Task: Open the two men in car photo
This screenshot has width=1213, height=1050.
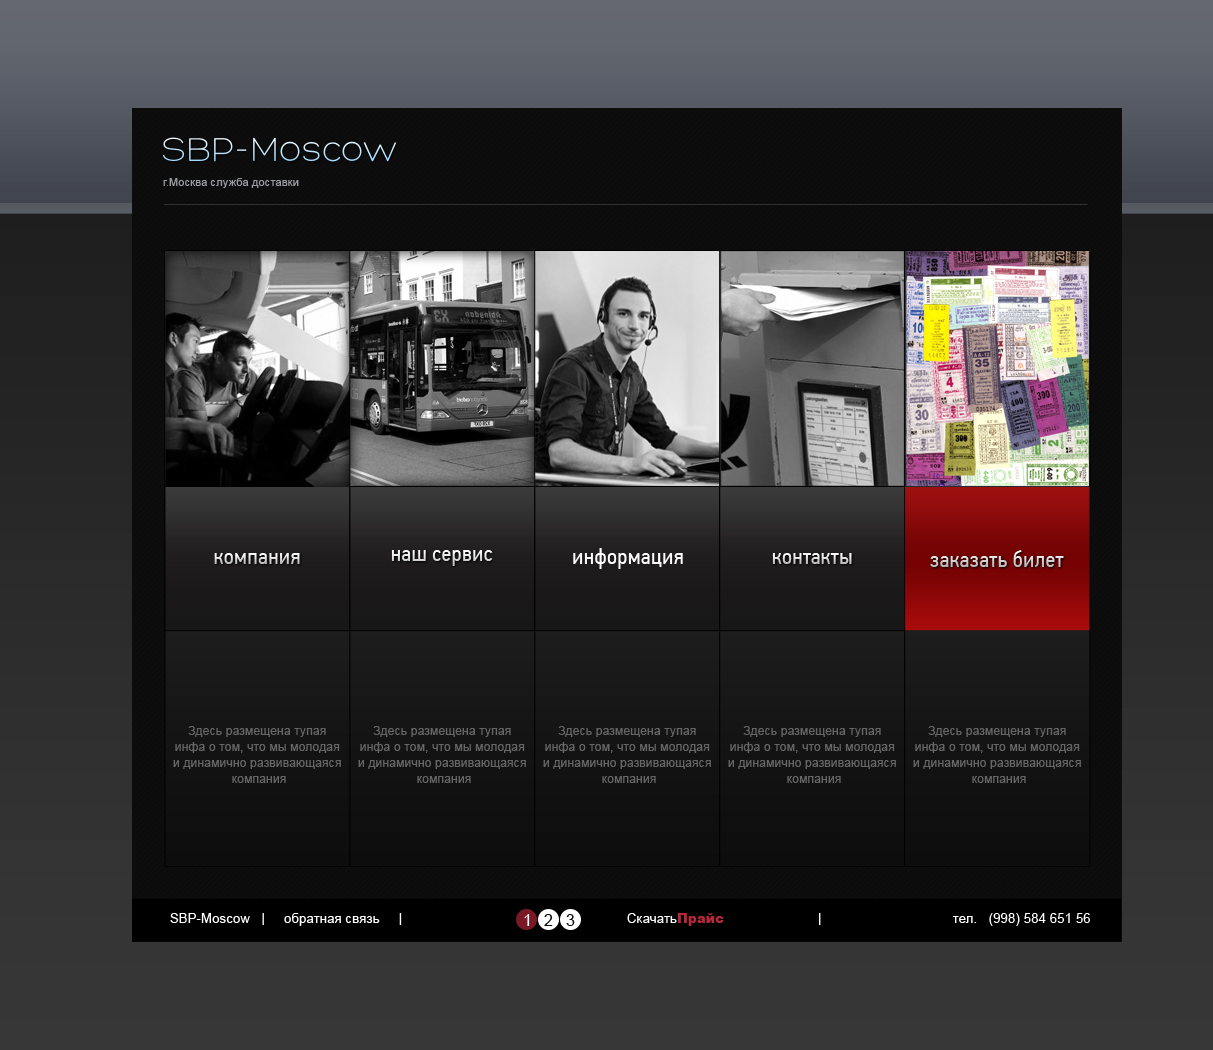Action: point(257,368)
